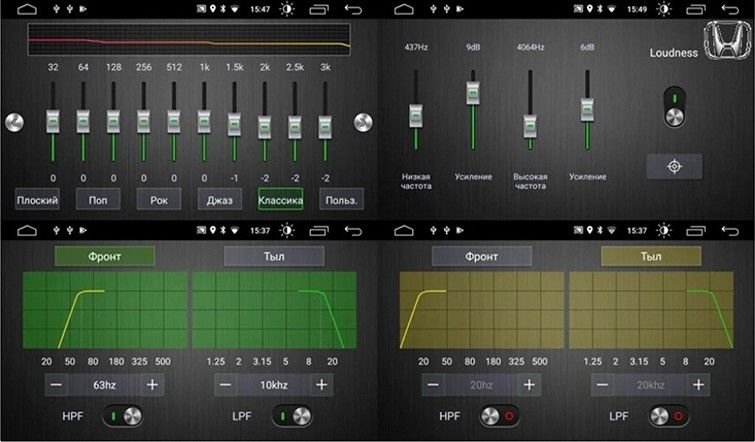Decrease the 10khz LPF frequency with minus
The height and width of the screenshot is (442, 755).
point(225,385)
